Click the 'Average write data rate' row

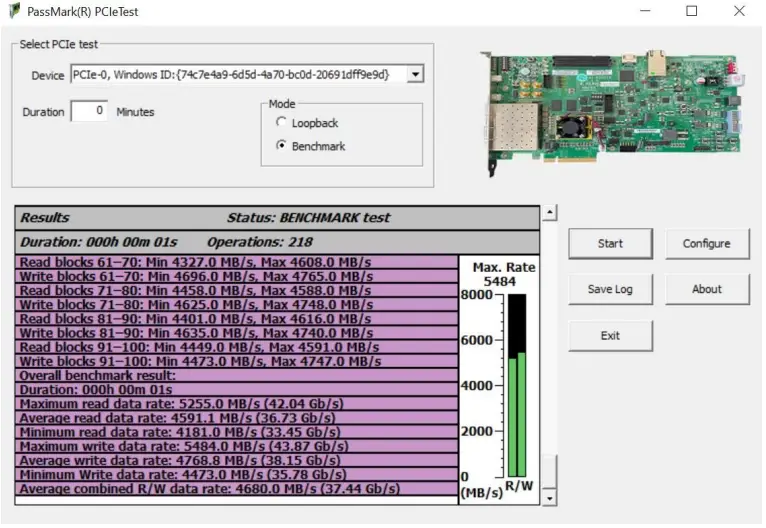click(x=236, y=461)
